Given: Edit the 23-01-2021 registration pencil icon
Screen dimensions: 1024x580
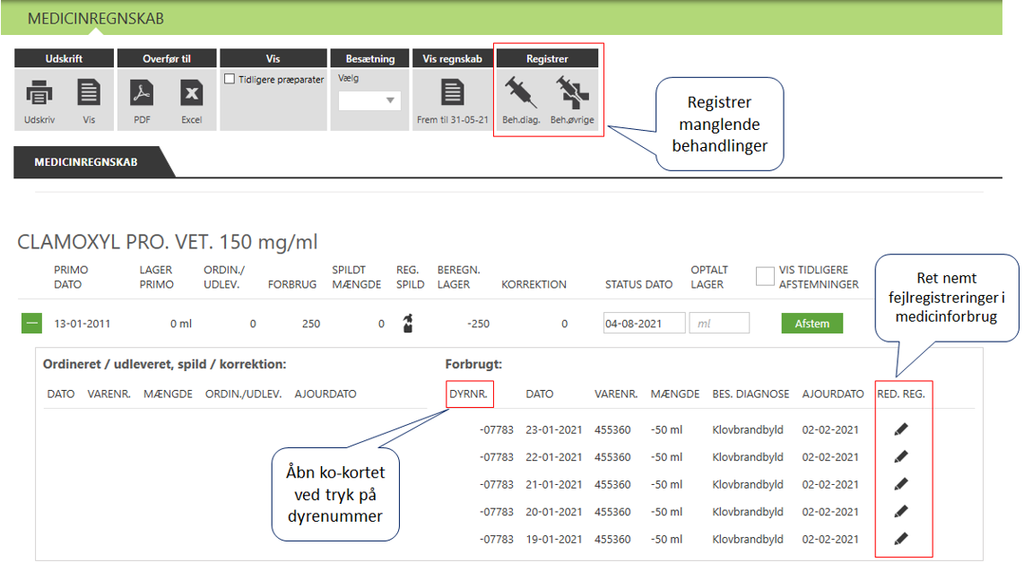Looking at the screenshot, I should tap(901, 430).
